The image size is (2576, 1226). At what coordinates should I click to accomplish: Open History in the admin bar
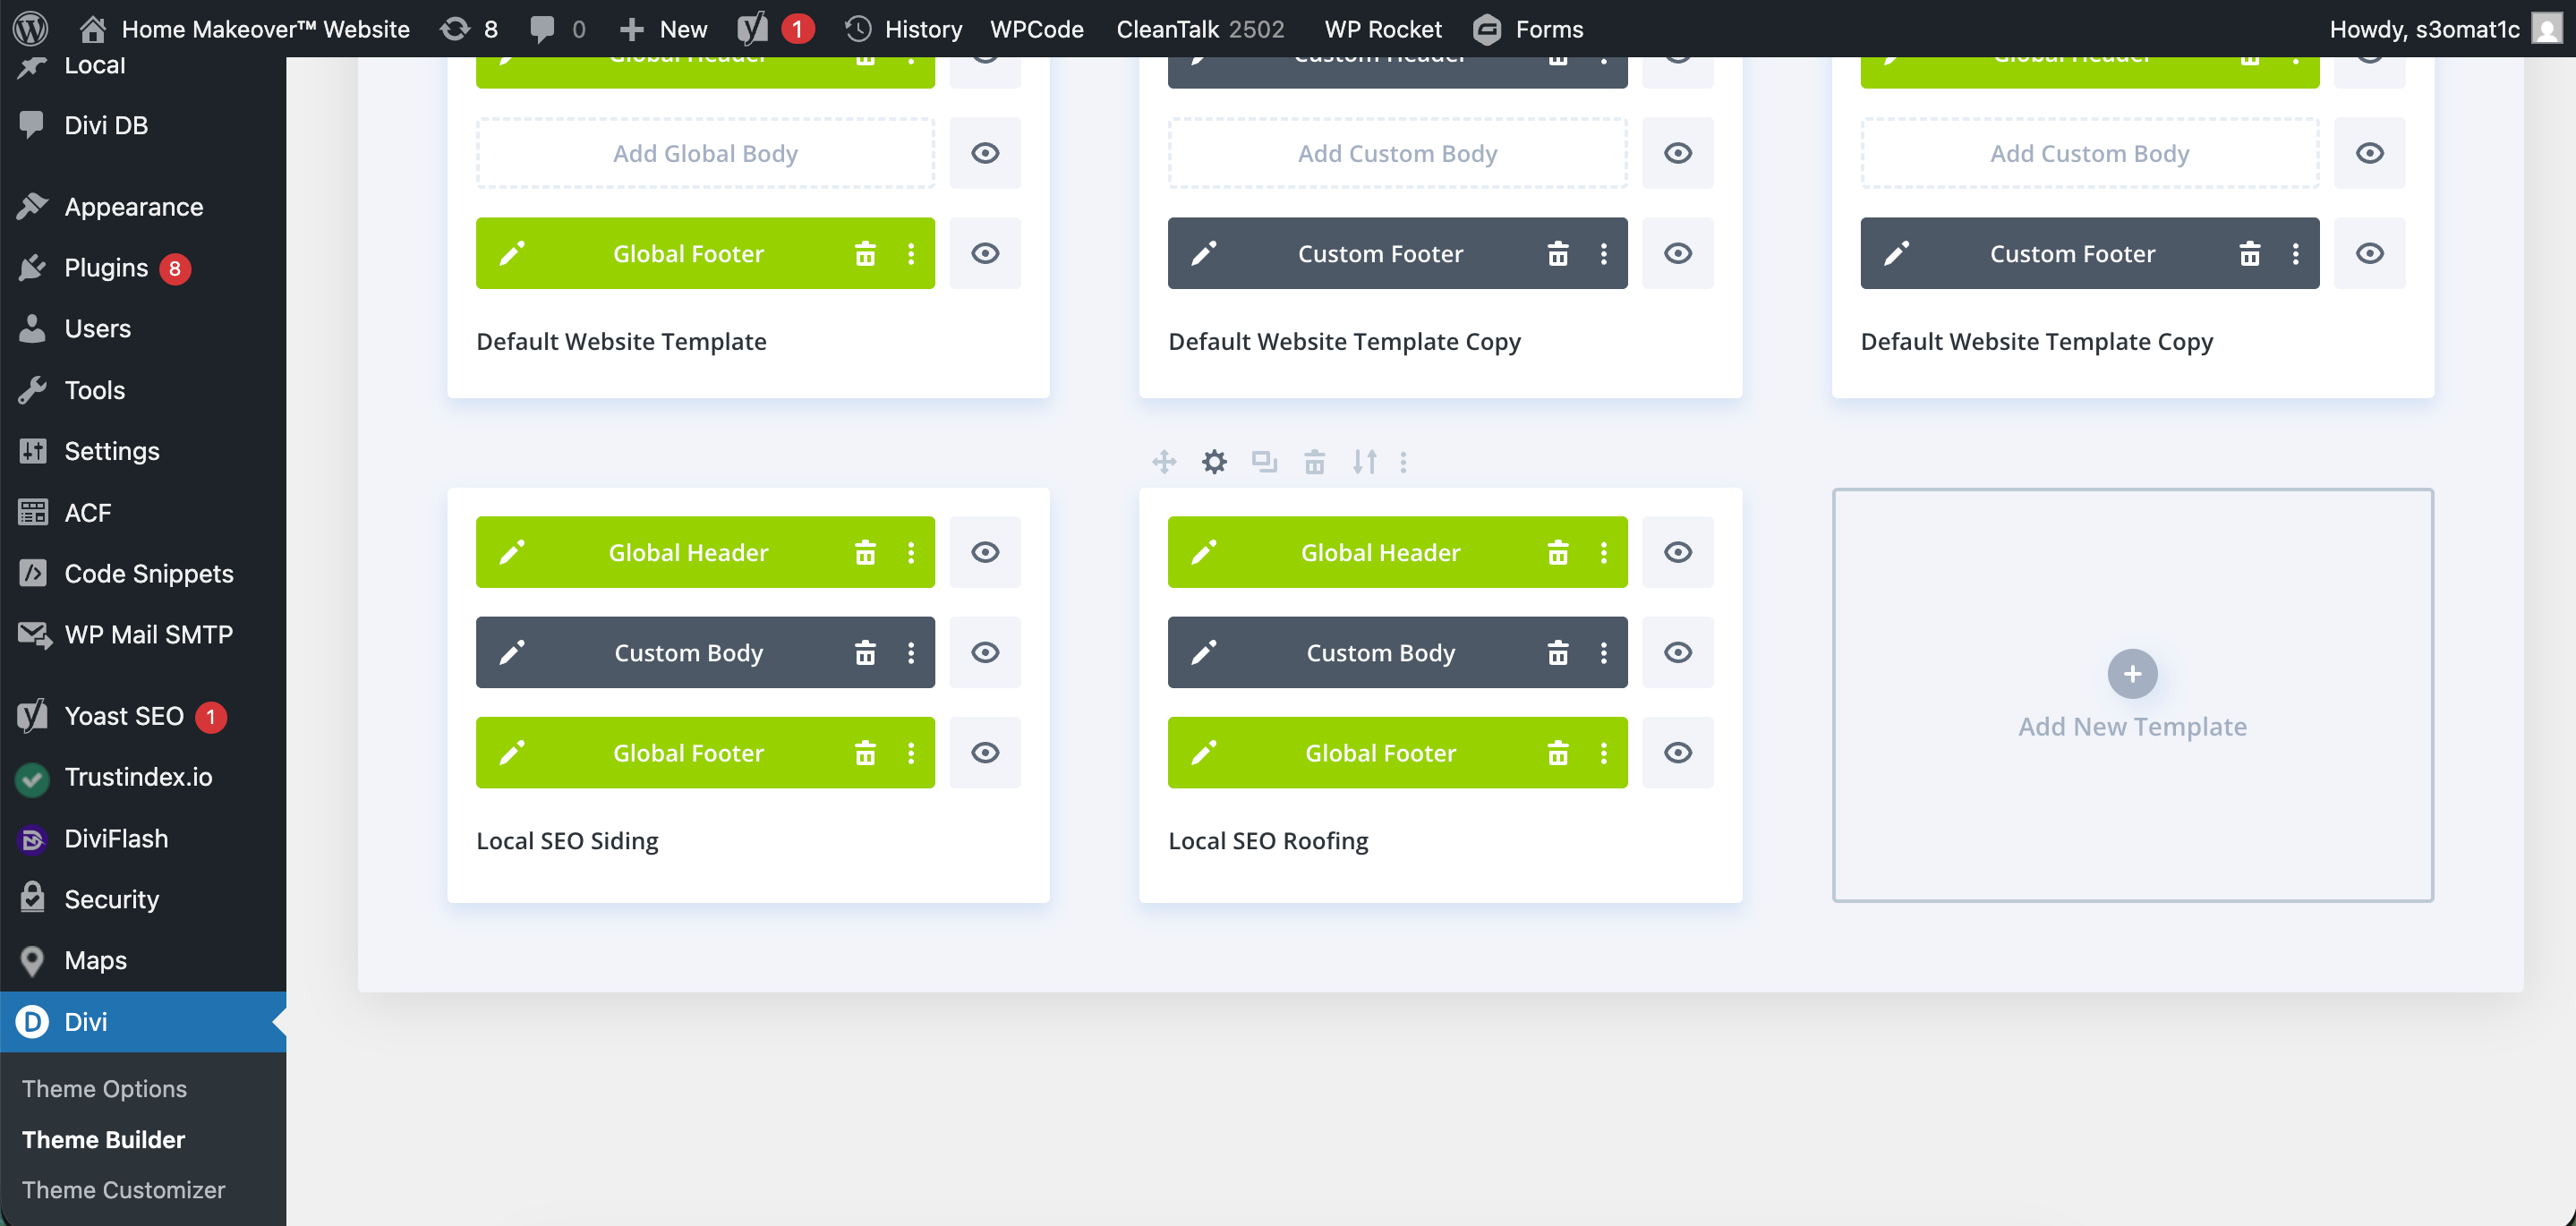[904, 29]
